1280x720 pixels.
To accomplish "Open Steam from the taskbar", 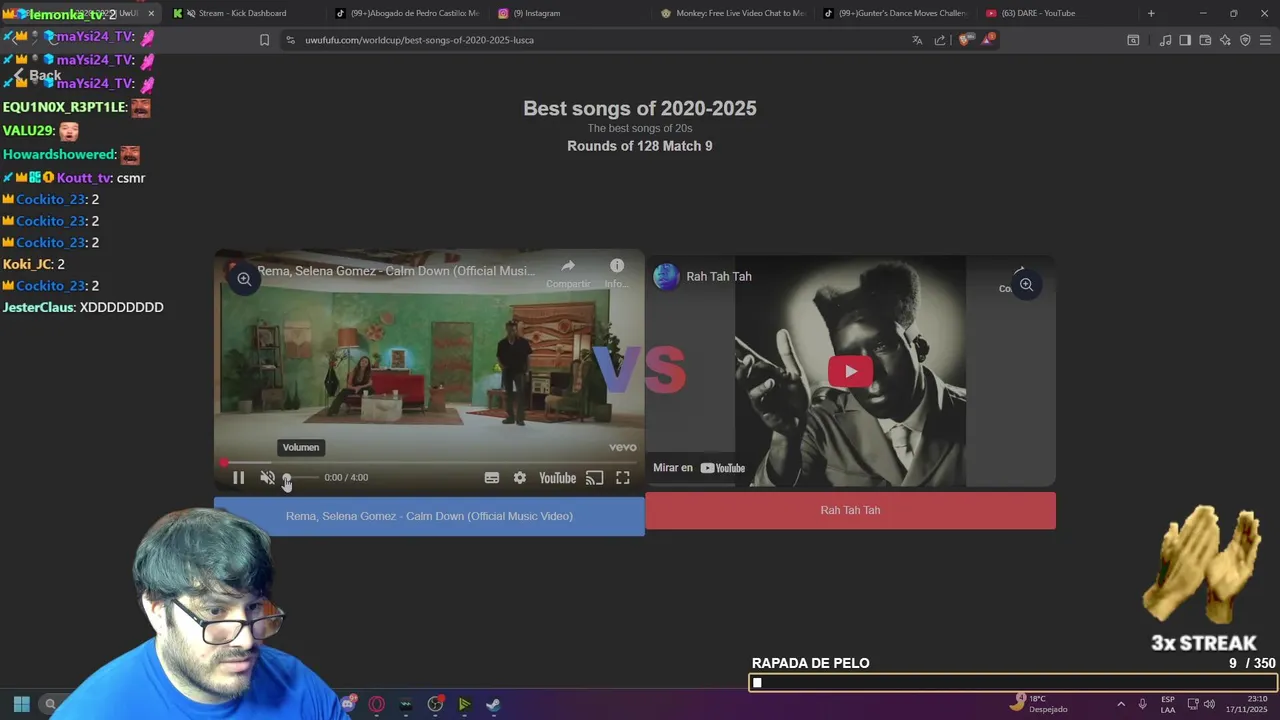I will 493,704.
